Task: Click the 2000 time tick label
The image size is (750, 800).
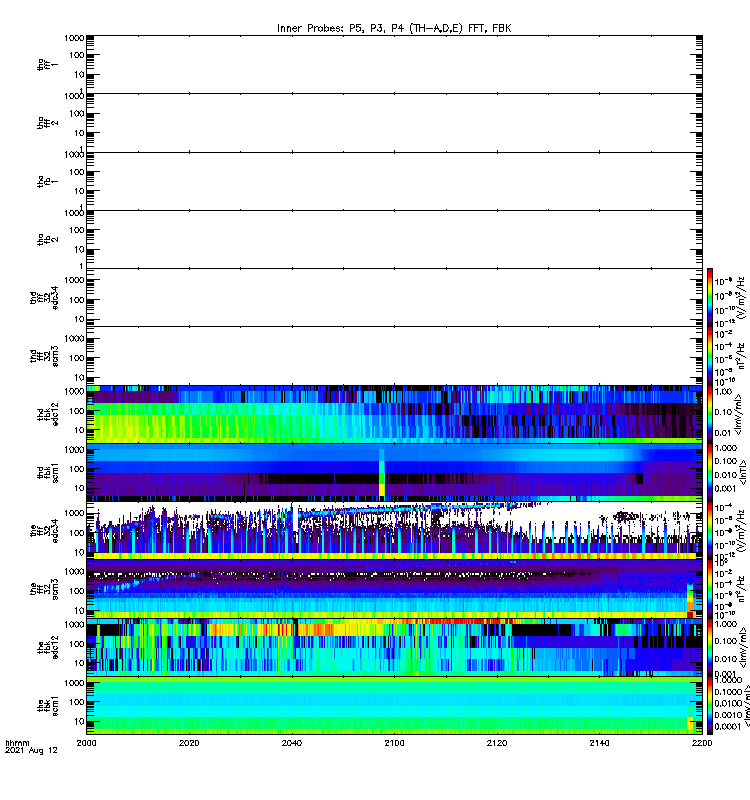Action: click(86, 743)
